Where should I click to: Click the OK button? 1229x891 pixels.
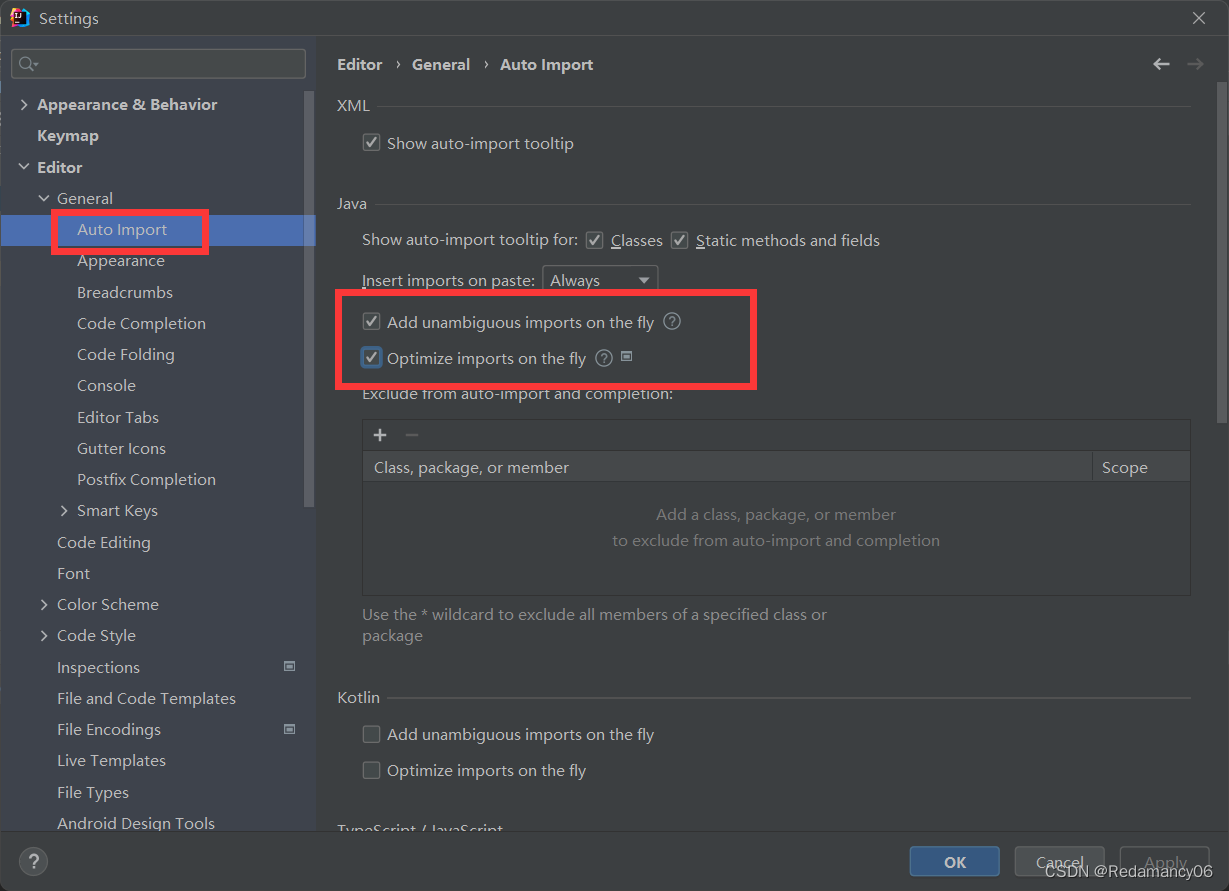point(954,862)
